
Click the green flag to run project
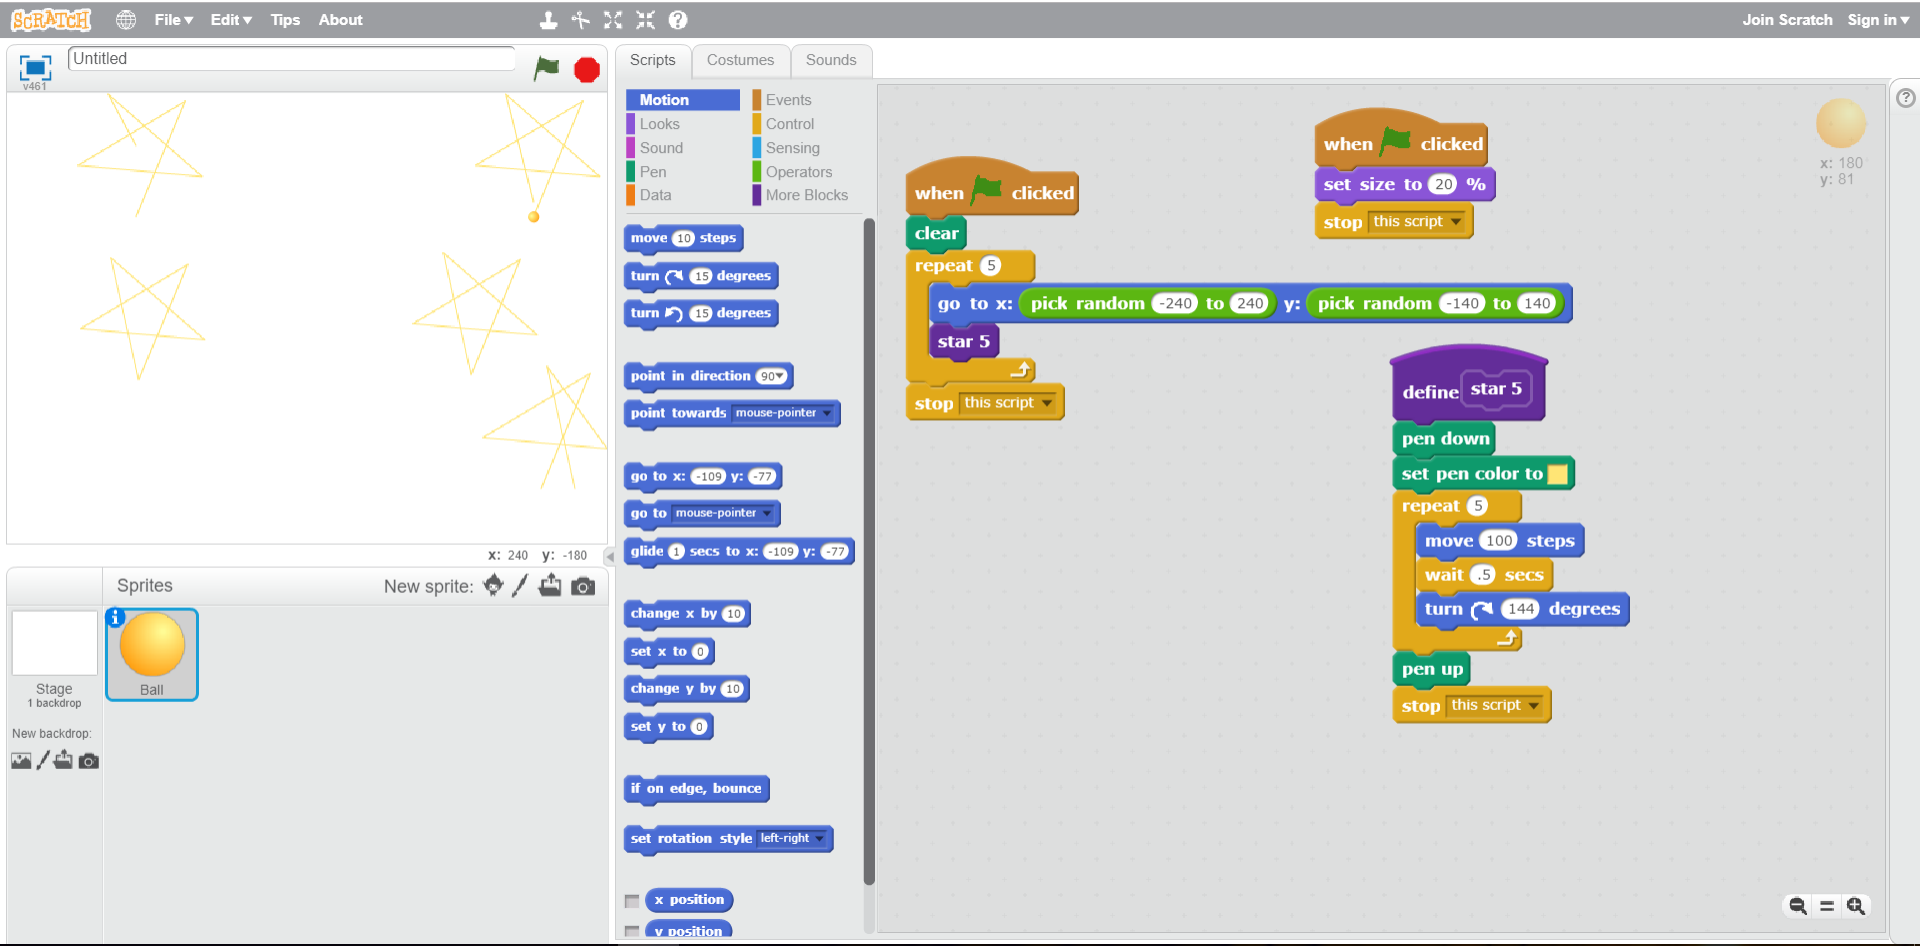(x=546, y=68)
